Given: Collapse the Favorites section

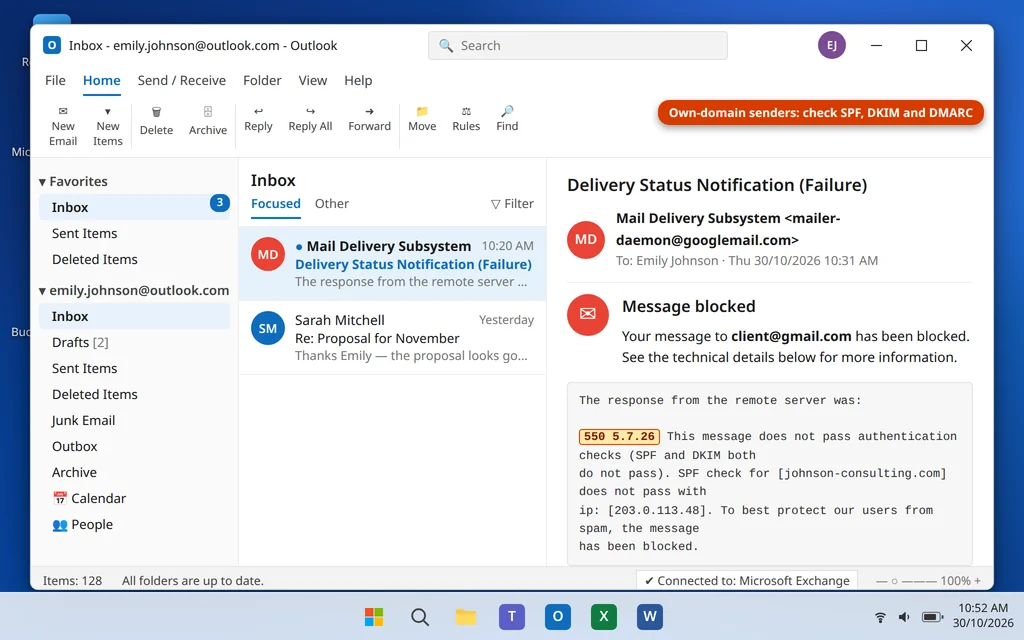Looking at the screenshot, I should (x=42, y=182).
